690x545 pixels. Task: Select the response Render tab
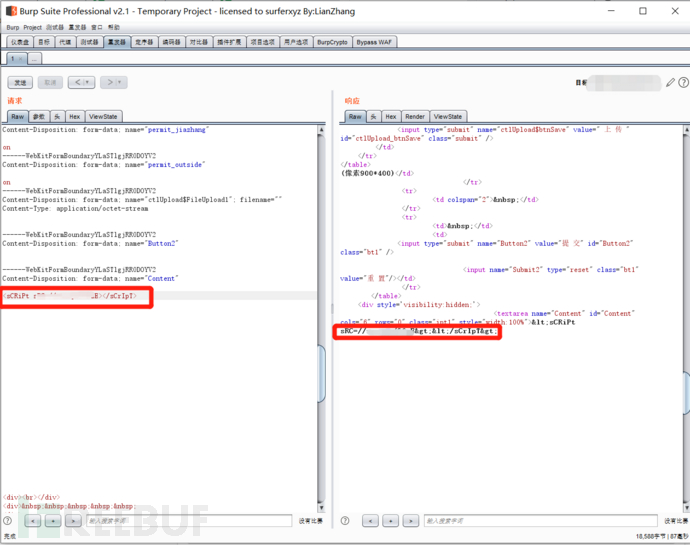pyautogui.click(x=415, y=117)
